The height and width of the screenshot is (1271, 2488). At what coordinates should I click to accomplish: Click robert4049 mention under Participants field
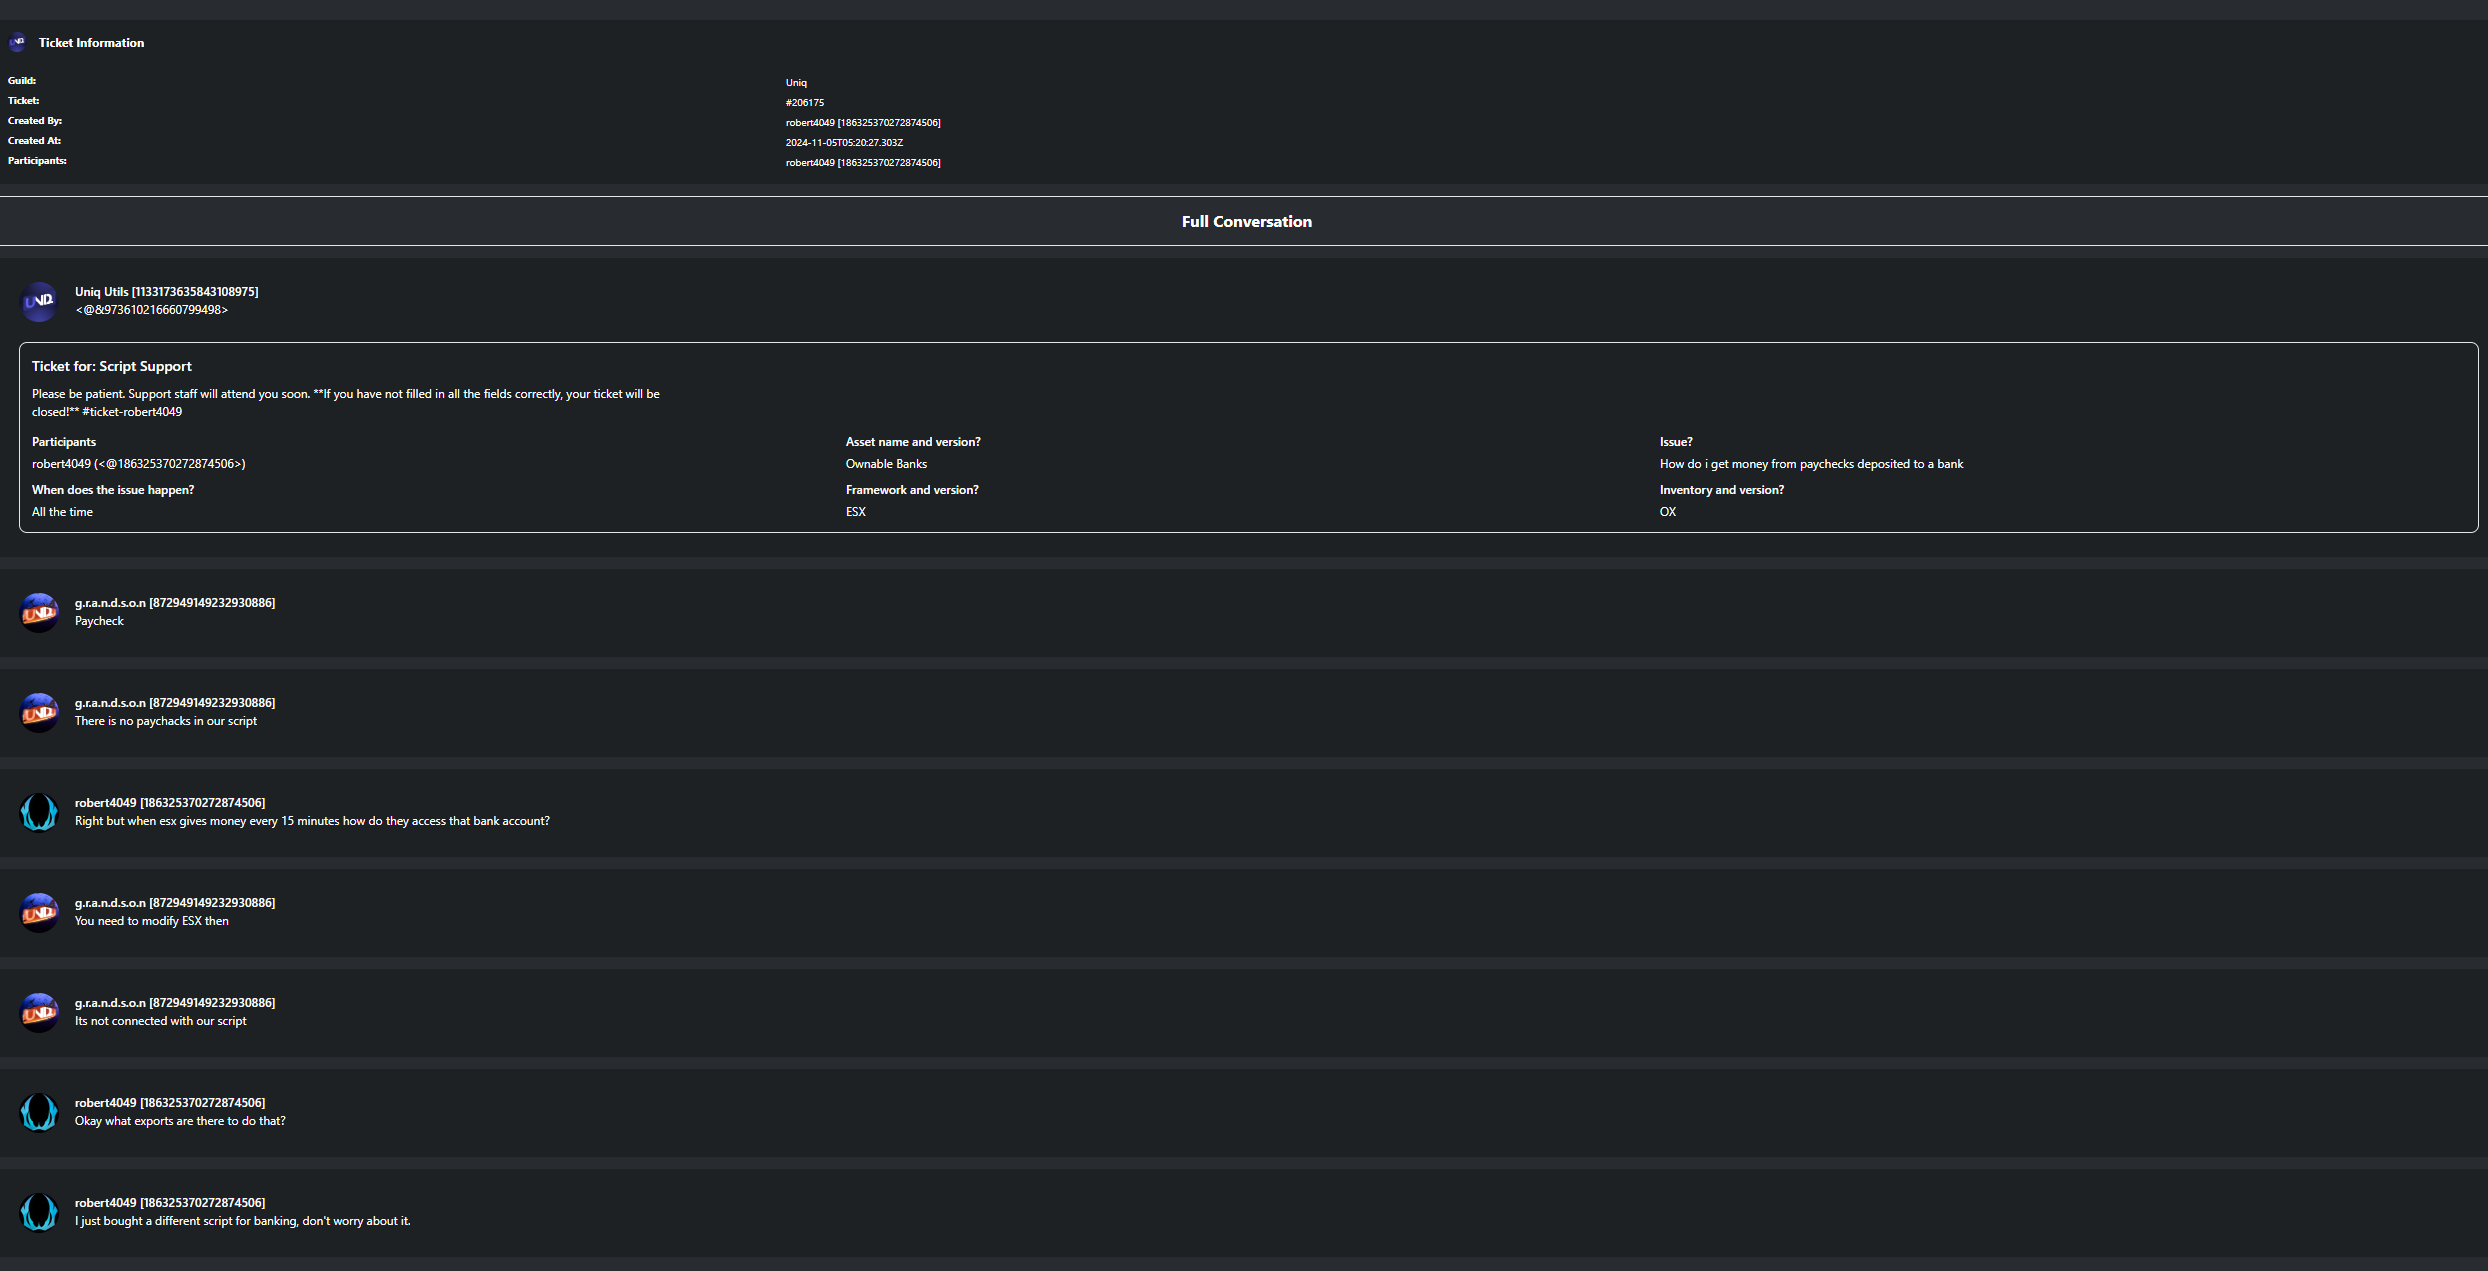[x=138, y=464]
